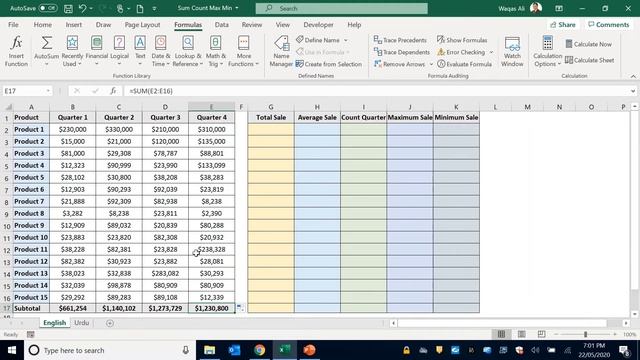This screenshot has height=360, width=640.
Task: Open Logical functions library
Action: pyautogui.click(x=119, y=51)
